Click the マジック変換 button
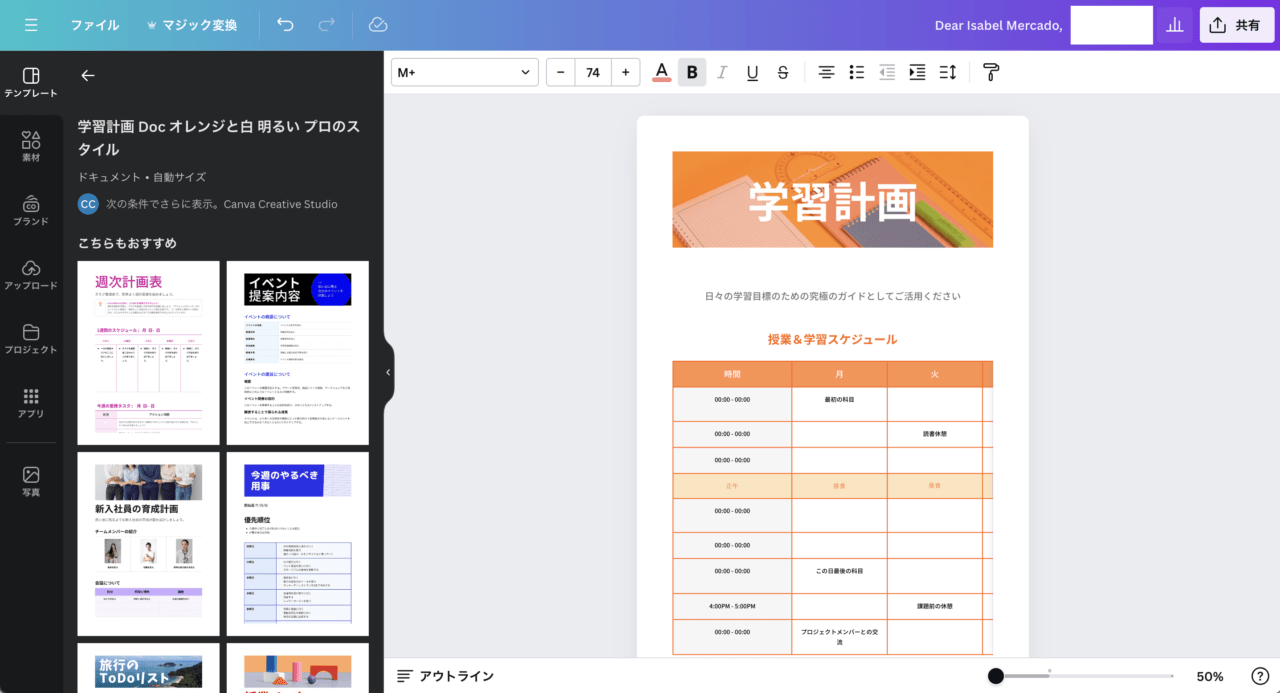Viewport: 1280px width, 693px height. pyautogui.click(x=192, y=25)
